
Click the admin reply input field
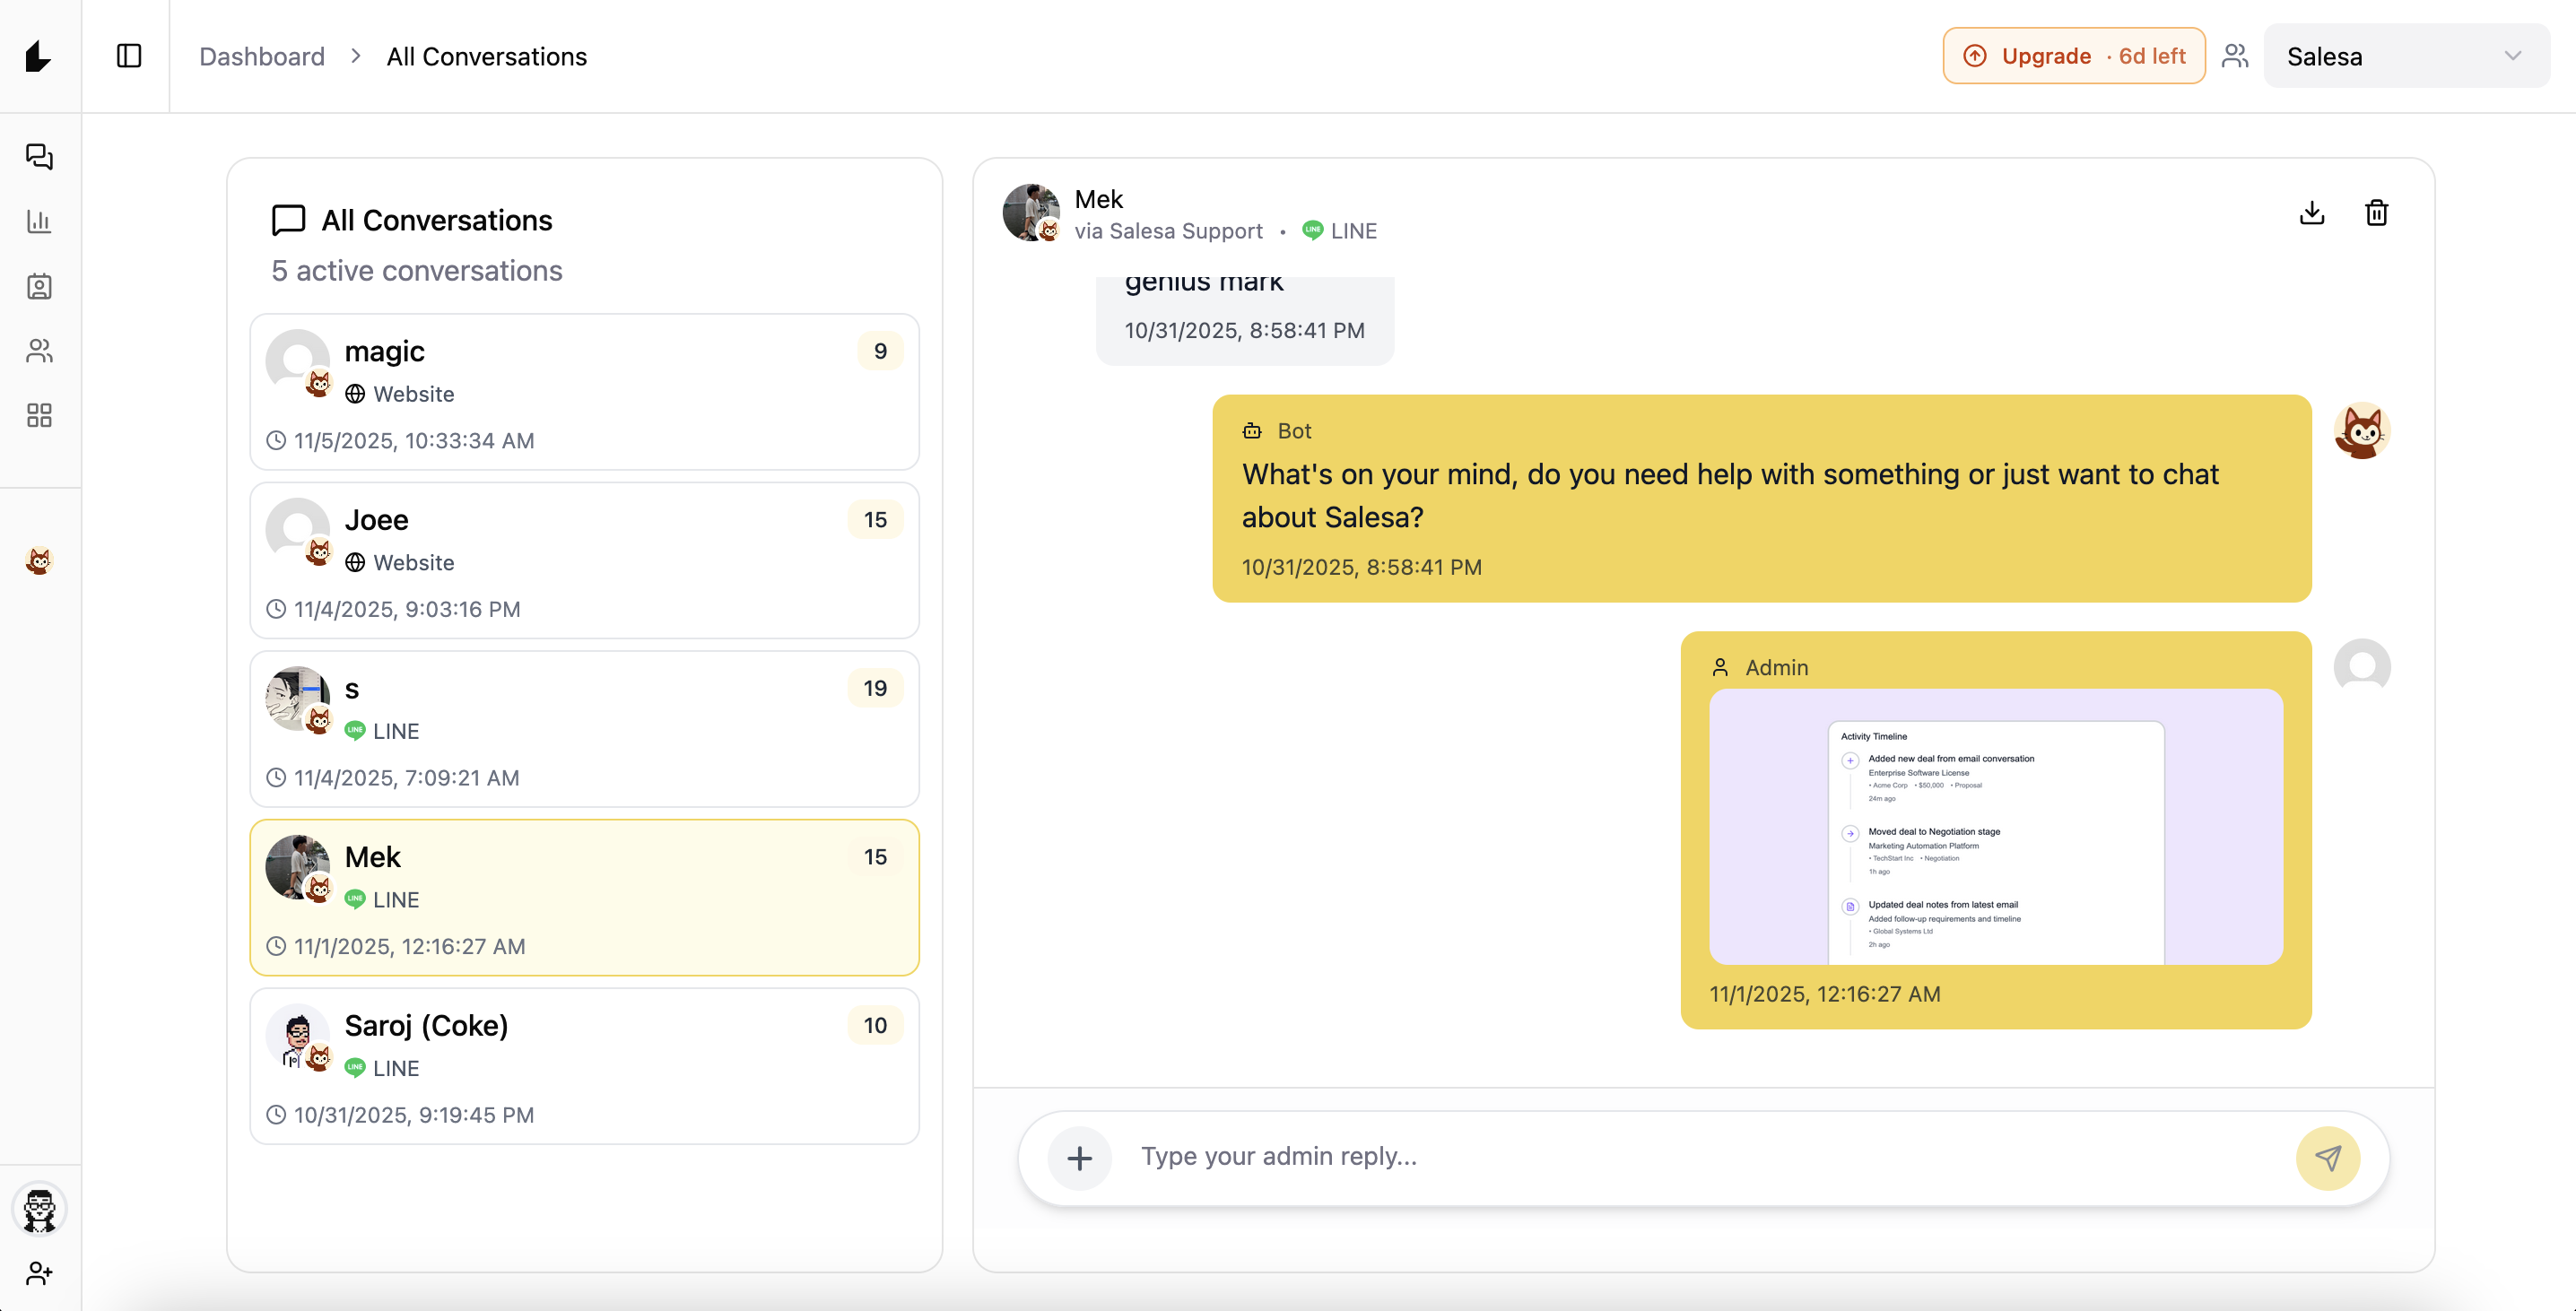point(1600,1157)
